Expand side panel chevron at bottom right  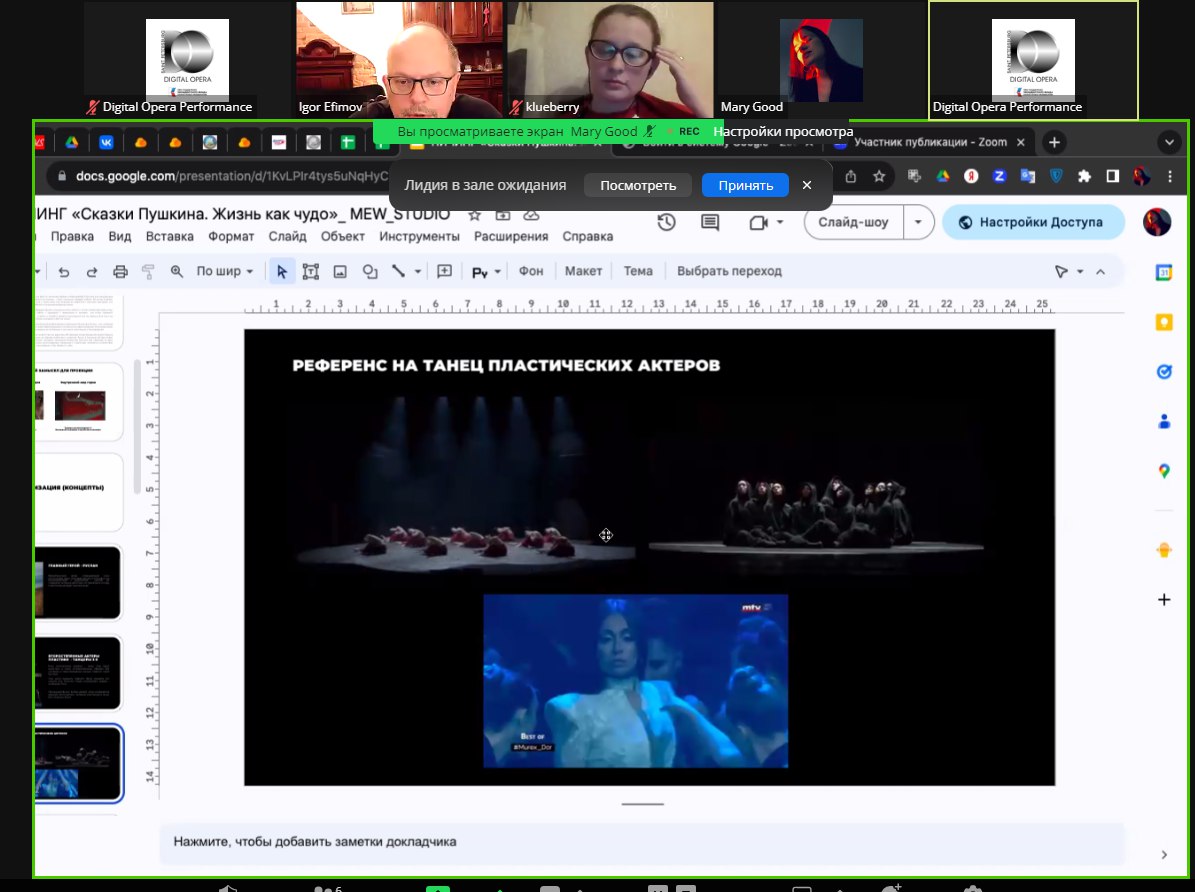click(1164, 855)
